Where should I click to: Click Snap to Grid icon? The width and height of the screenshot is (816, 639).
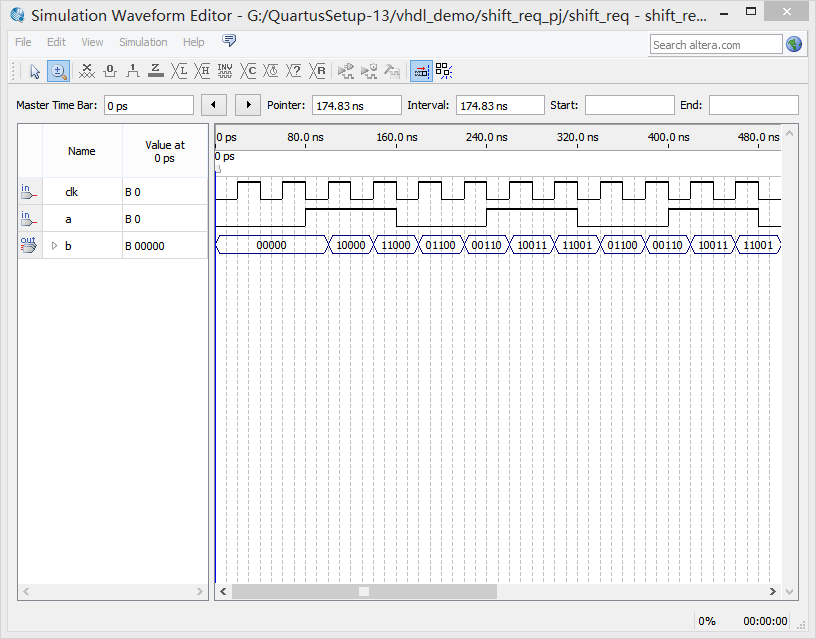444,71
